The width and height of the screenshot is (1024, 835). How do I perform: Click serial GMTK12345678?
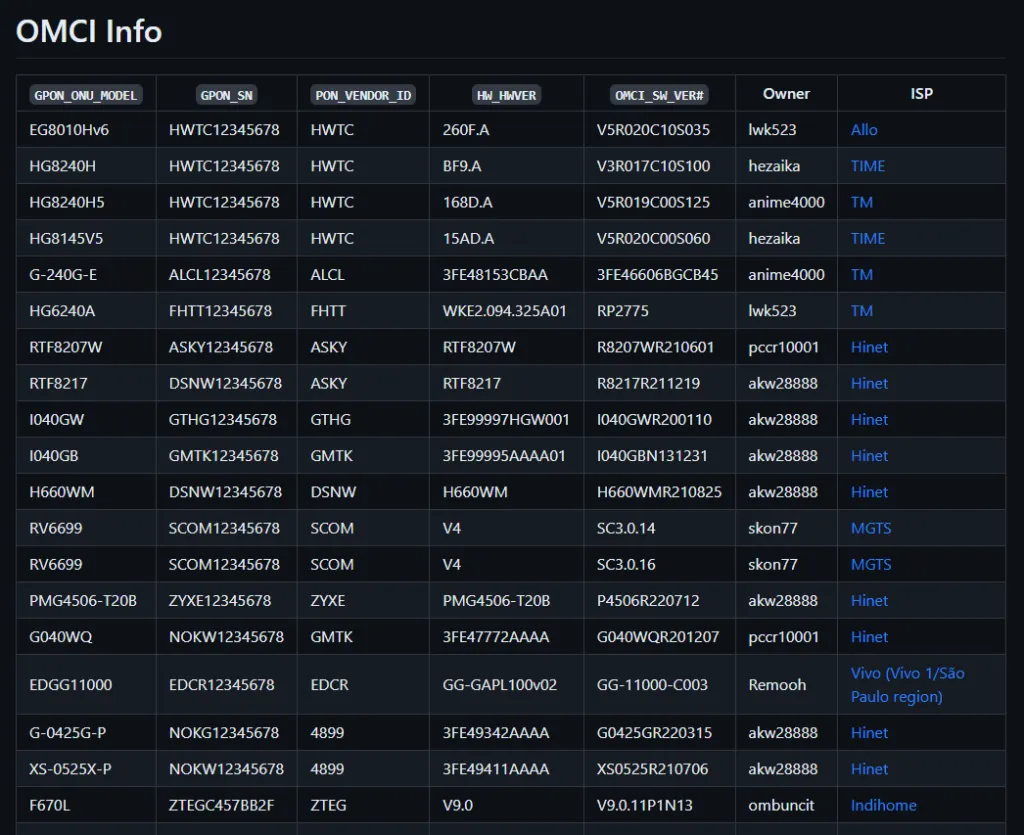pyautogui.click(x=223, y=456)
